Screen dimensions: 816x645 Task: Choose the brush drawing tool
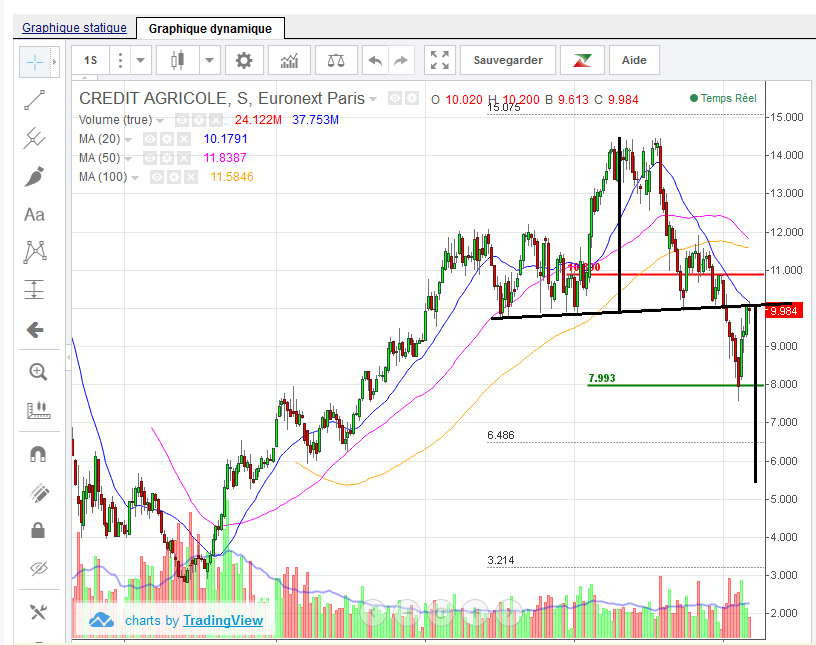pos(35,176)
